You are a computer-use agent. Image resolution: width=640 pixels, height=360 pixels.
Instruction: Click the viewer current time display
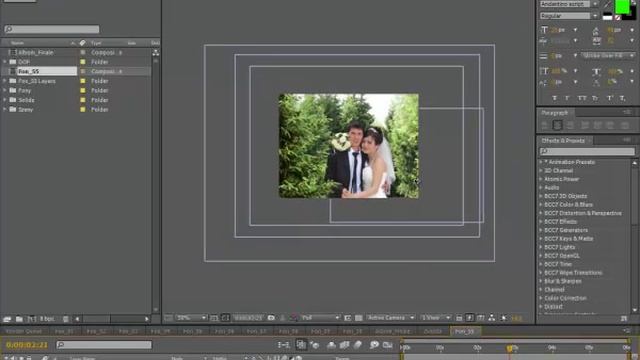[248, 318]
